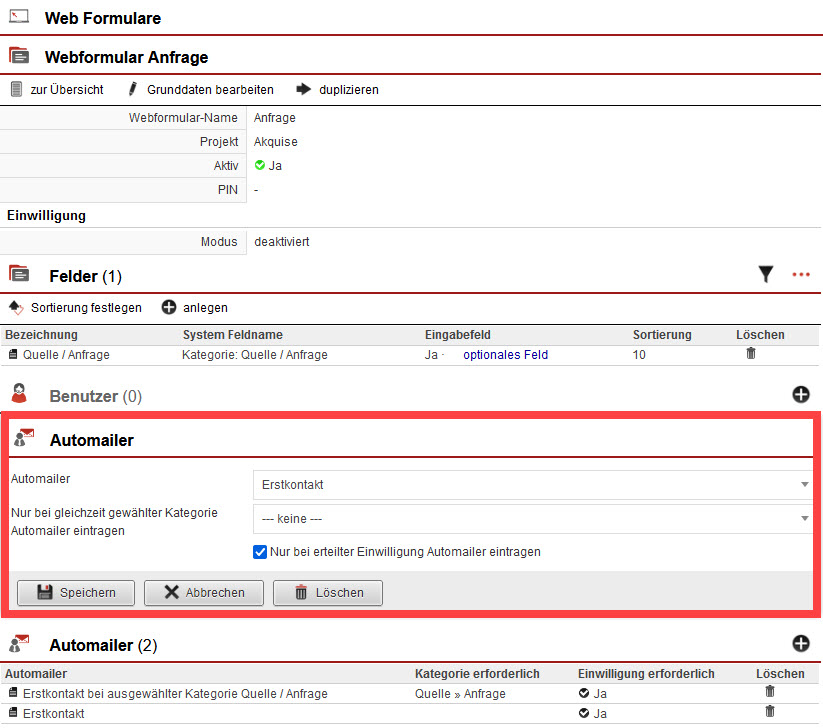
Task: Click the Grunddaten bearbeiten pencil icon
Action: coord(133,89)
